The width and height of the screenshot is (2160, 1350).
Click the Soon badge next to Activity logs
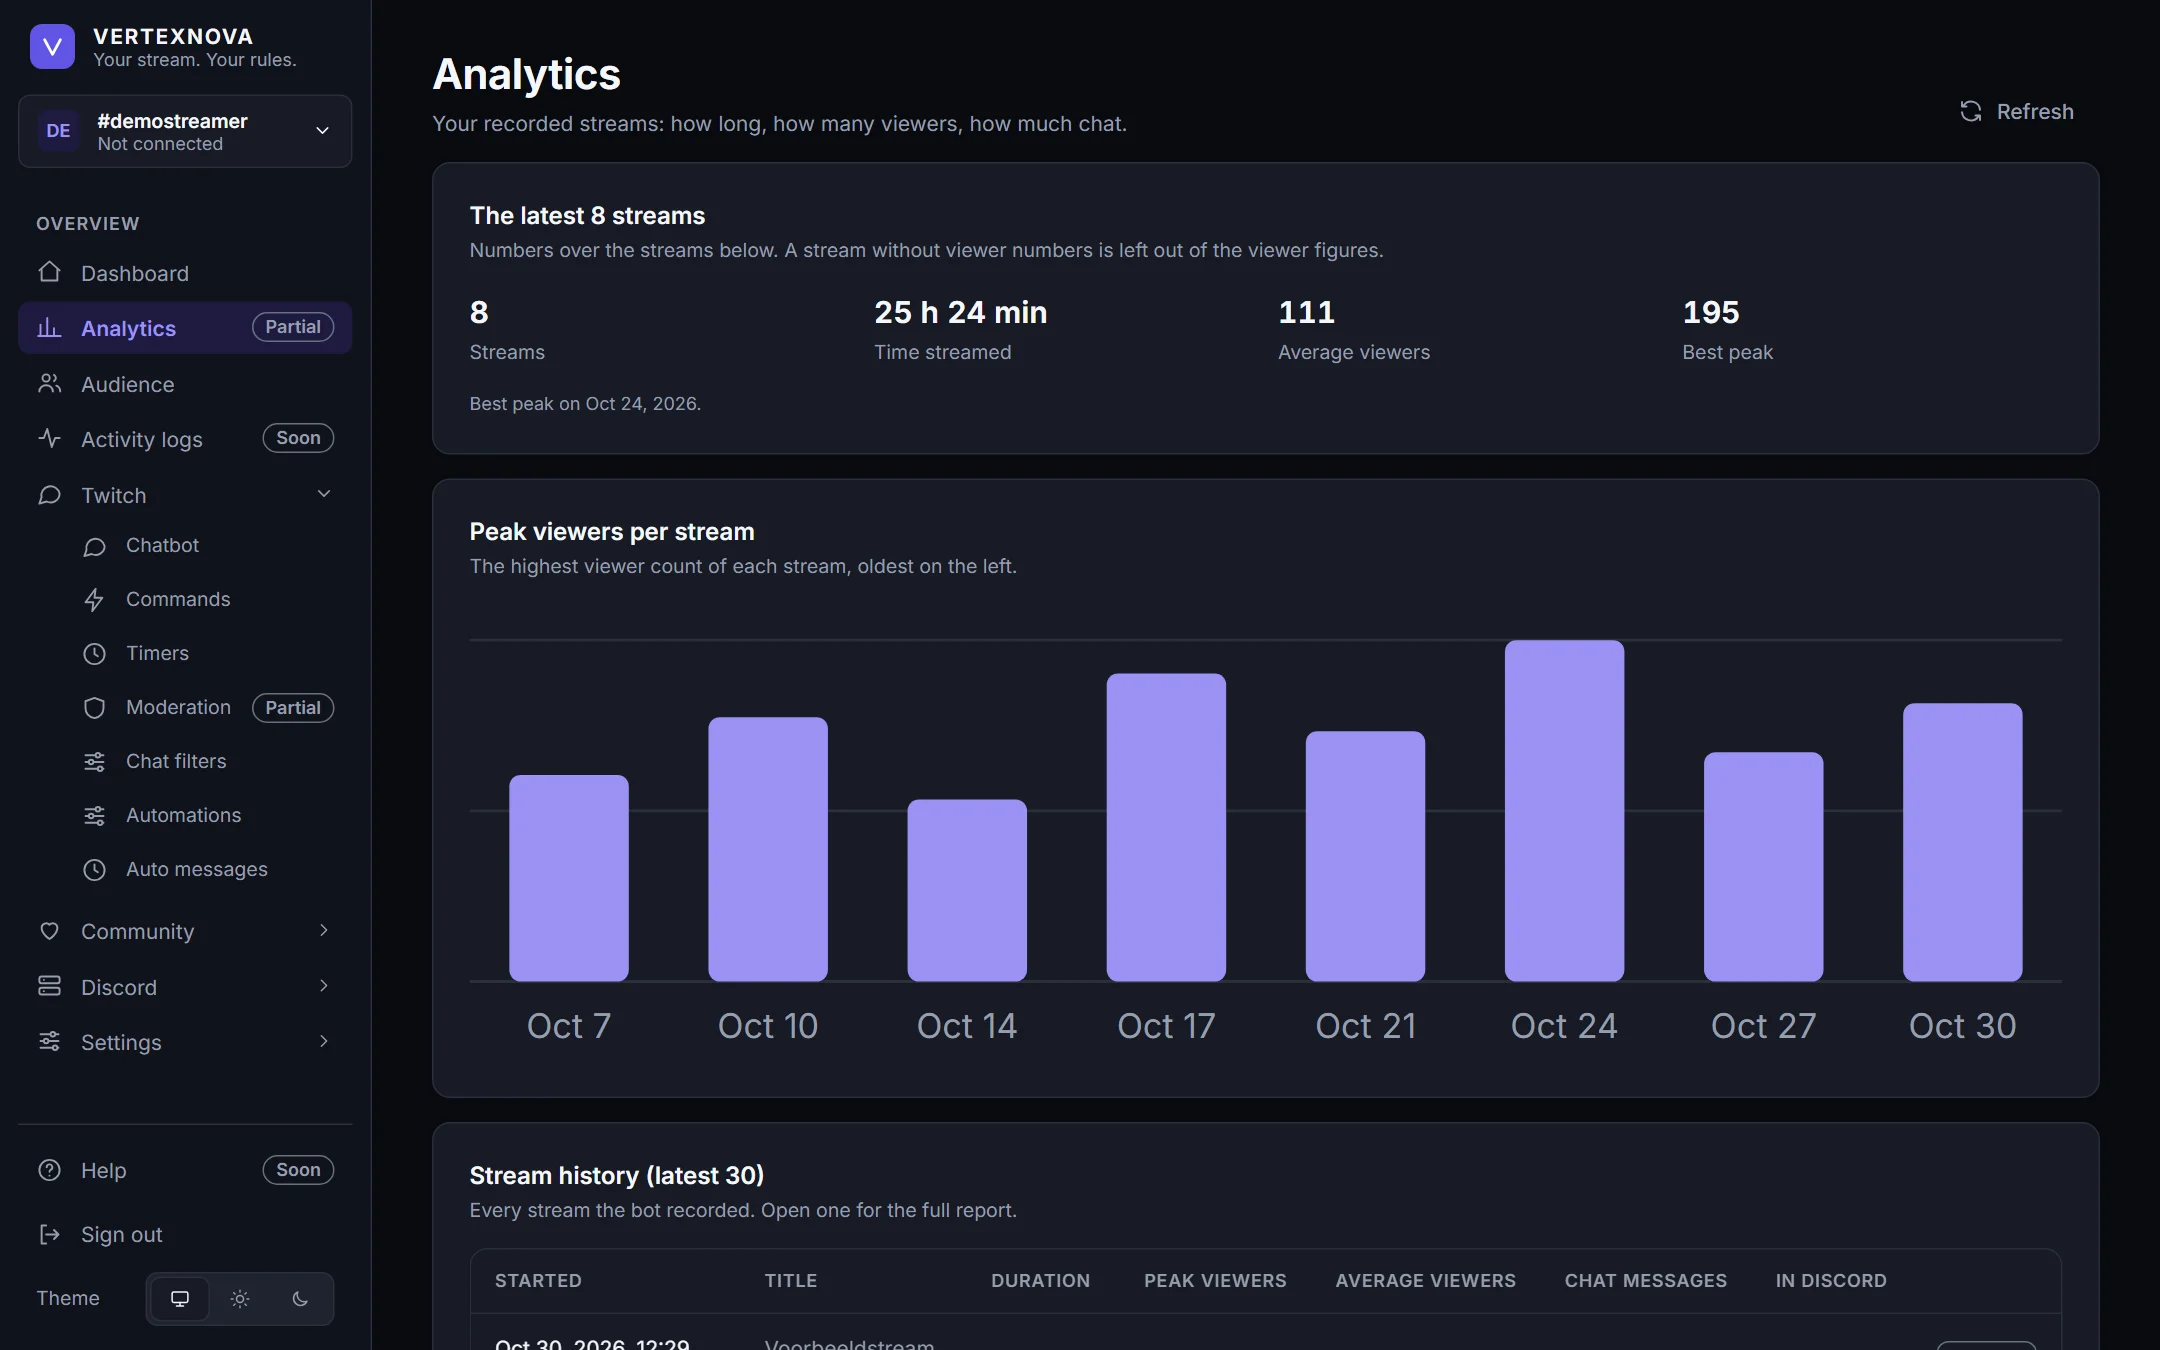click(298, 438)
